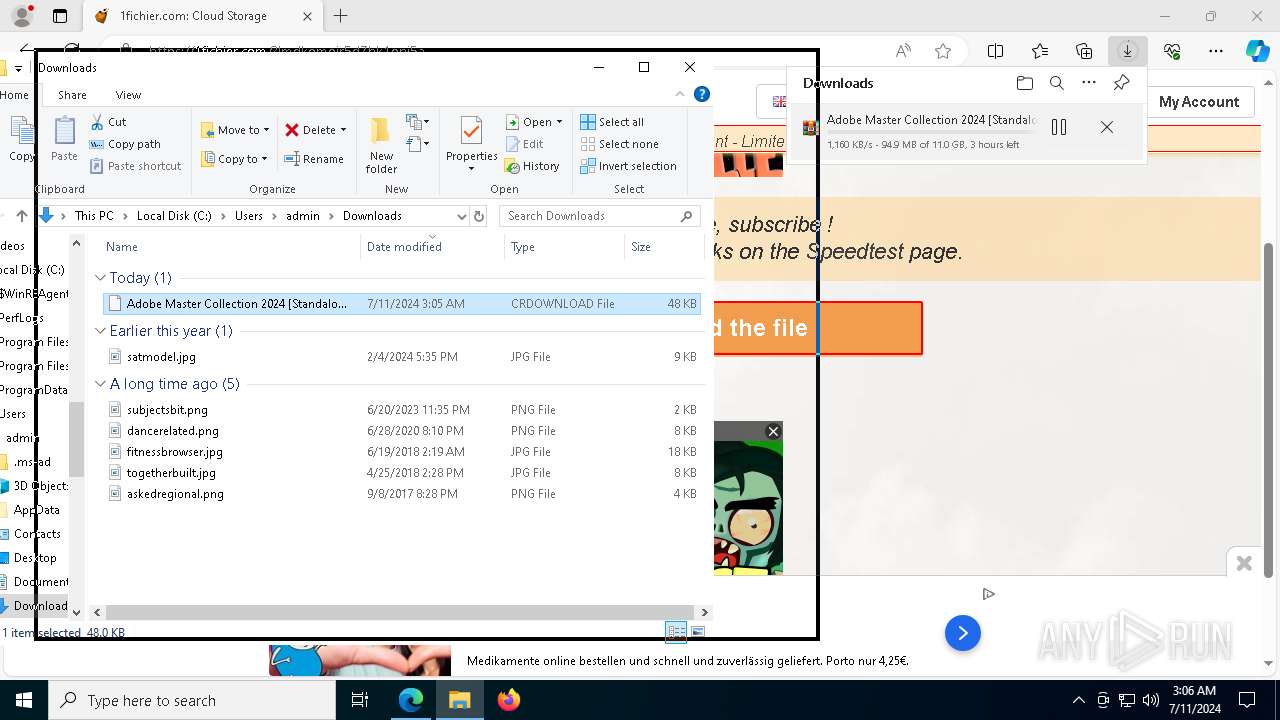Open more options in Edge Downloads panel
Screen dimensions: 1280x720
[1089, 83]
